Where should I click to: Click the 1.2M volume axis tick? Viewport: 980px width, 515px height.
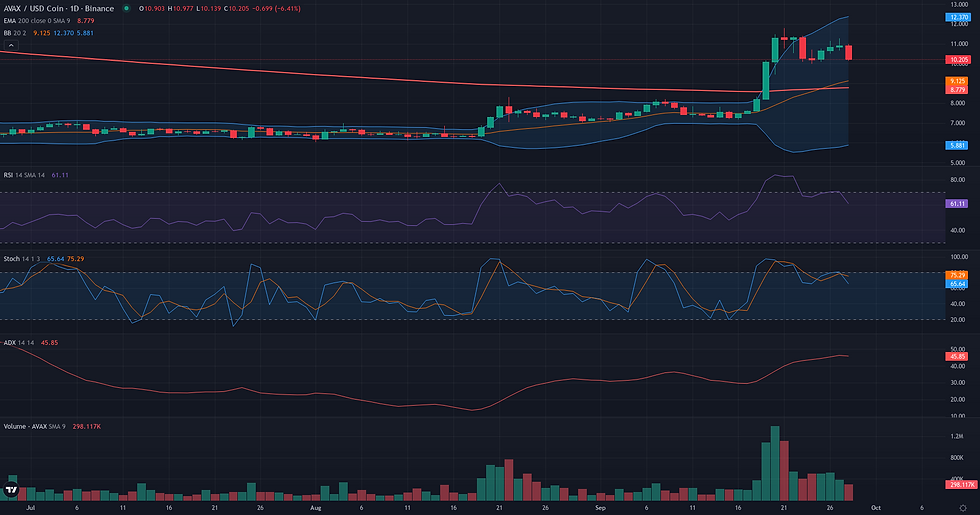pyautogui.click(x=957, y=436)
